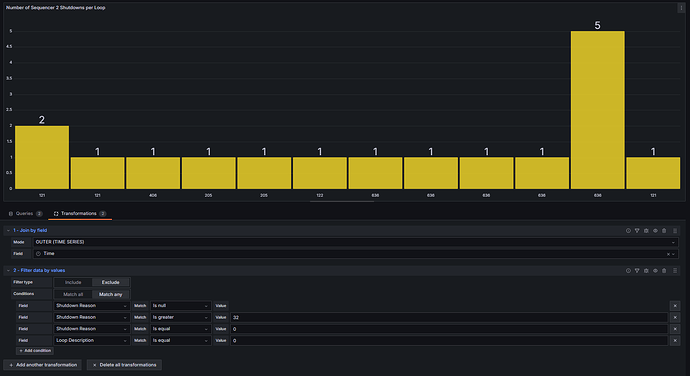Collapse the Filter data by values section
The height and width of the screenshot is (376, 690).
8,271
